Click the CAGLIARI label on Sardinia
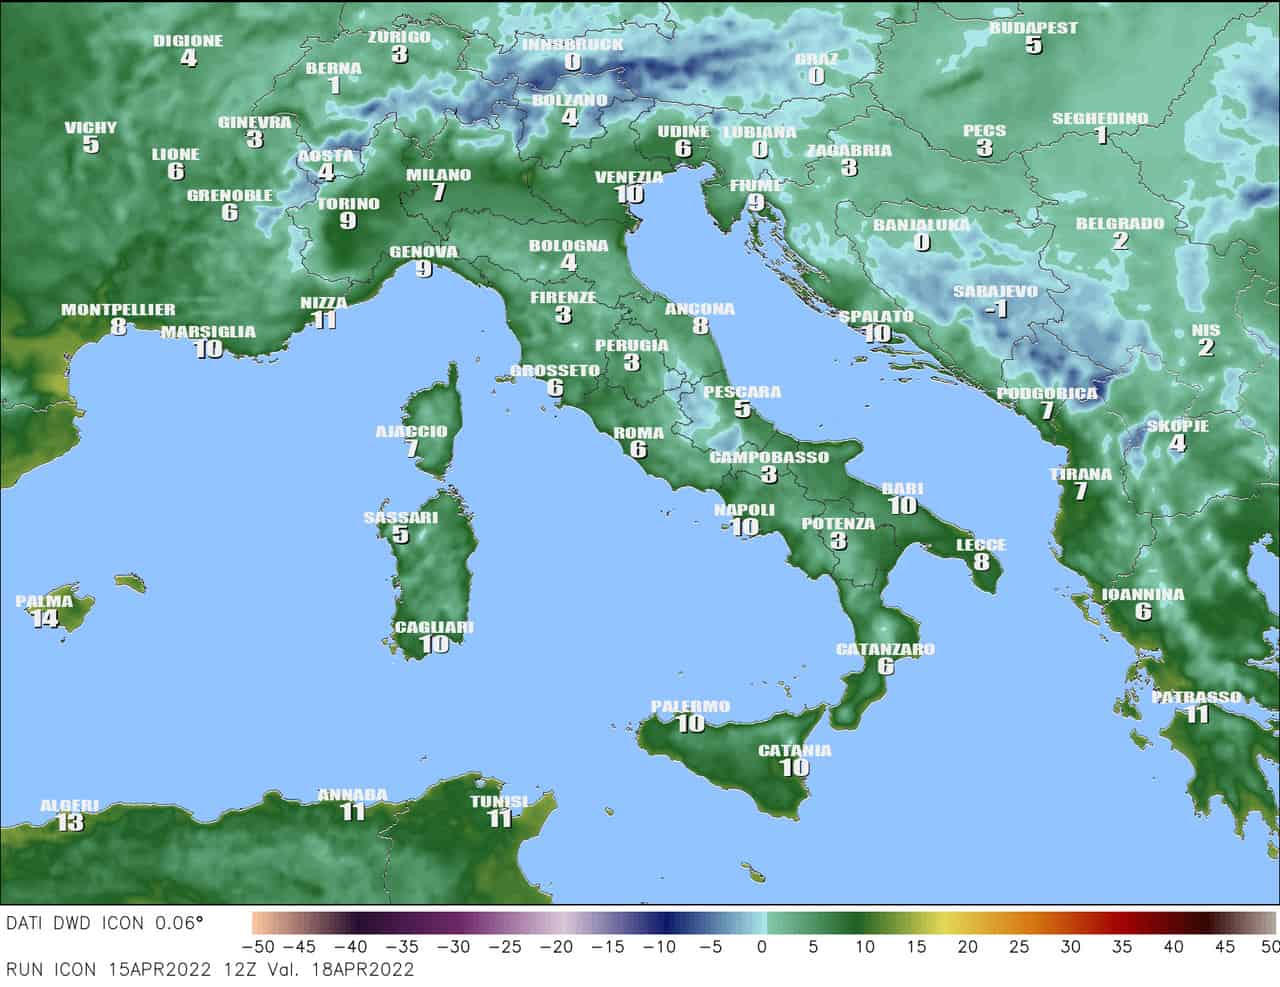1280x987 pixels. (434, 627)
